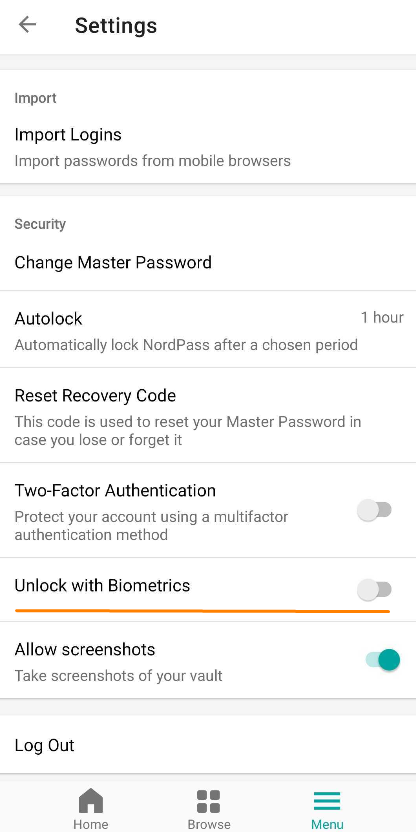The height and width of the screenshot is (832, 416).
Task: Tap Log Out
Action: (x=208, y=745)
